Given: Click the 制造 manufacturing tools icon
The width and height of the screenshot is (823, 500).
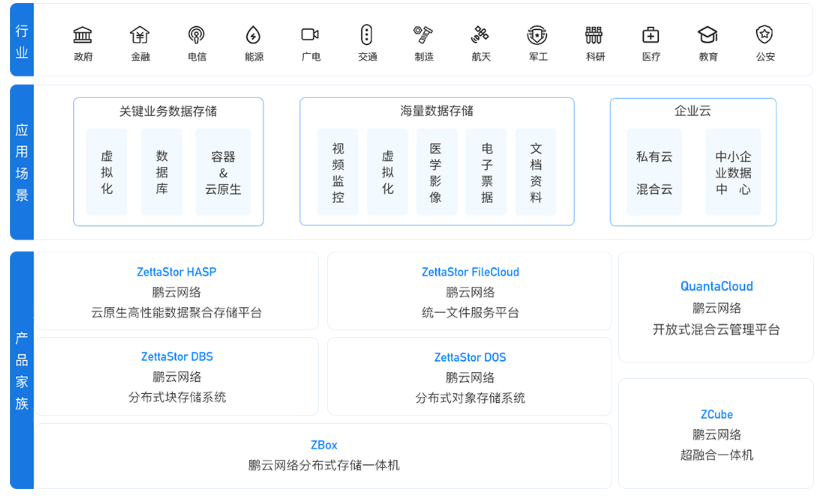Looking at the screenshot, I should 423,35.
